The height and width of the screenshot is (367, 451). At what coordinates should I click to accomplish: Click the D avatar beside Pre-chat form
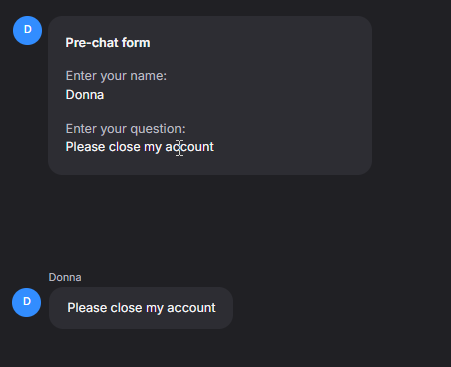(x=27, y=30)
